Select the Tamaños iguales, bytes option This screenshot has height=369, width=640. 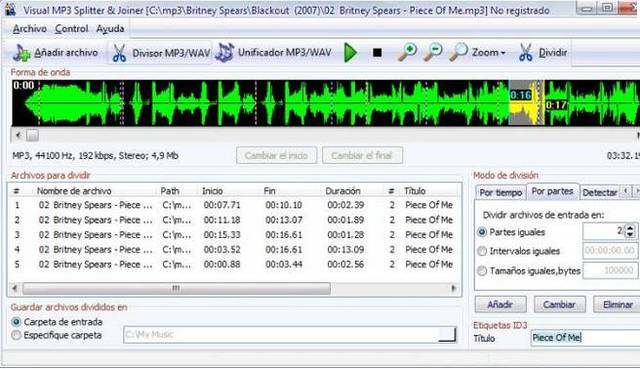[x=482, y=270]
